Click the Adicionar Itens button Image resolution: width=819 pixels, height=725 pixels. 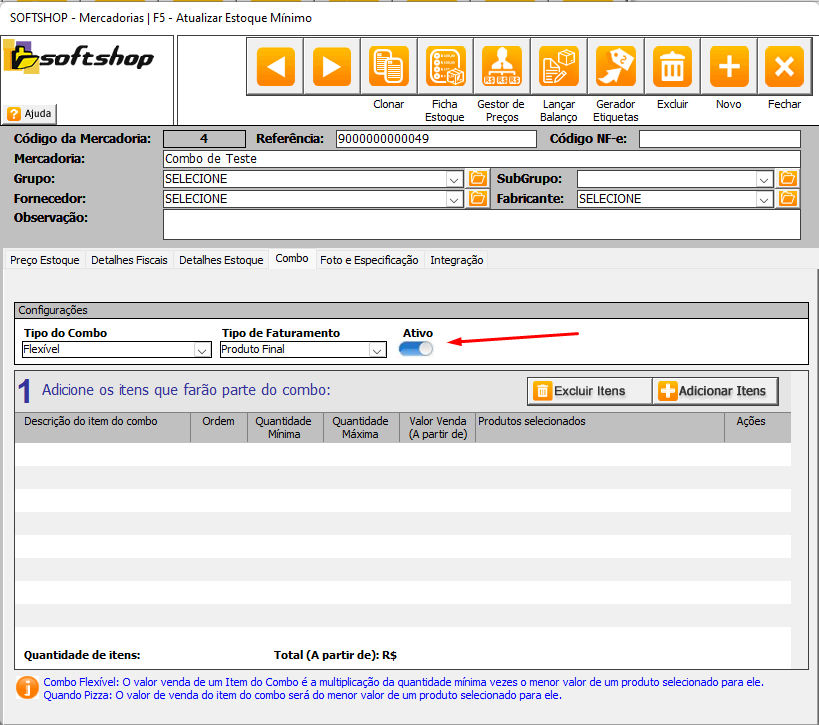click(x=712, y=391)
